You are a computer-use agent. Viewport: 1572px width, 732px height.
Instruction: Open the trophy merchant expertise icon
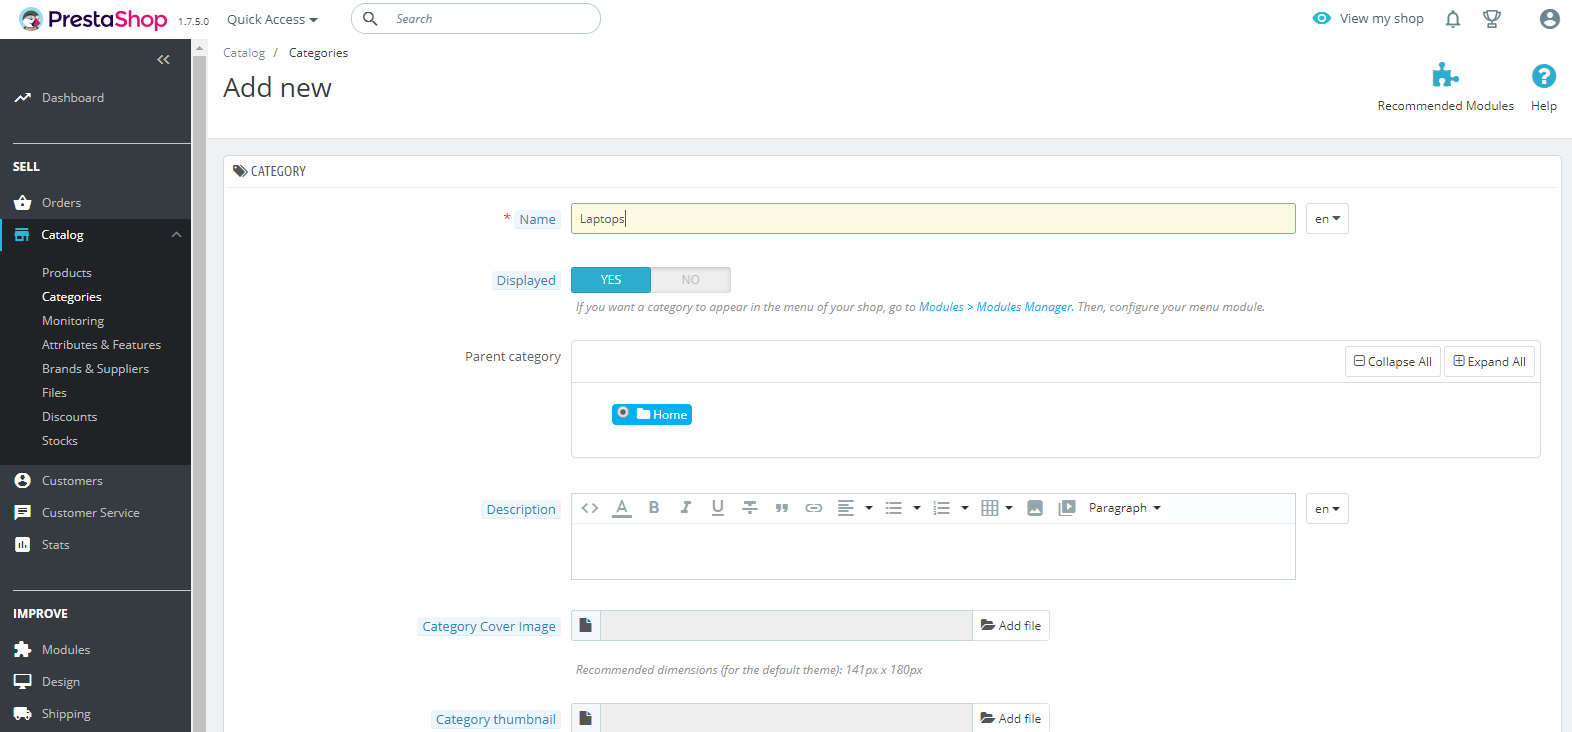(1492, 19)
